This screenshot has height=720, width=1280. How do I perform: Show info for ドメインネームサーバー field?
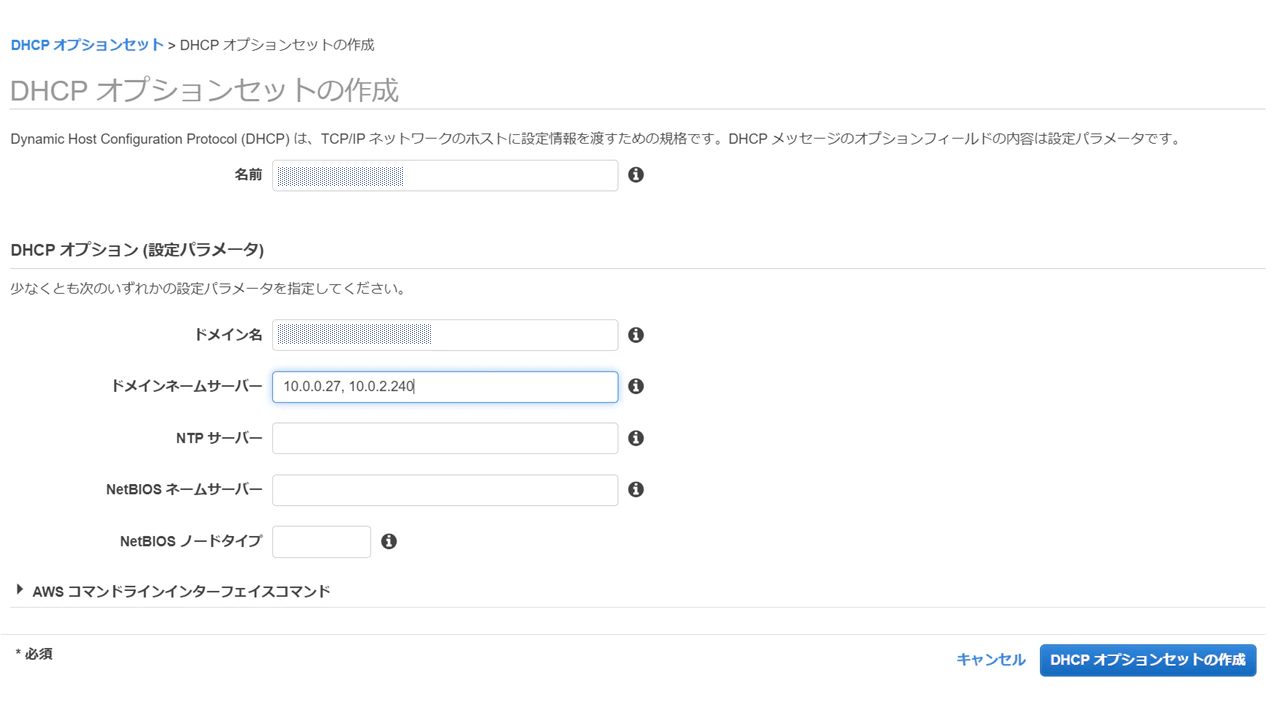(x=636, y=386)
